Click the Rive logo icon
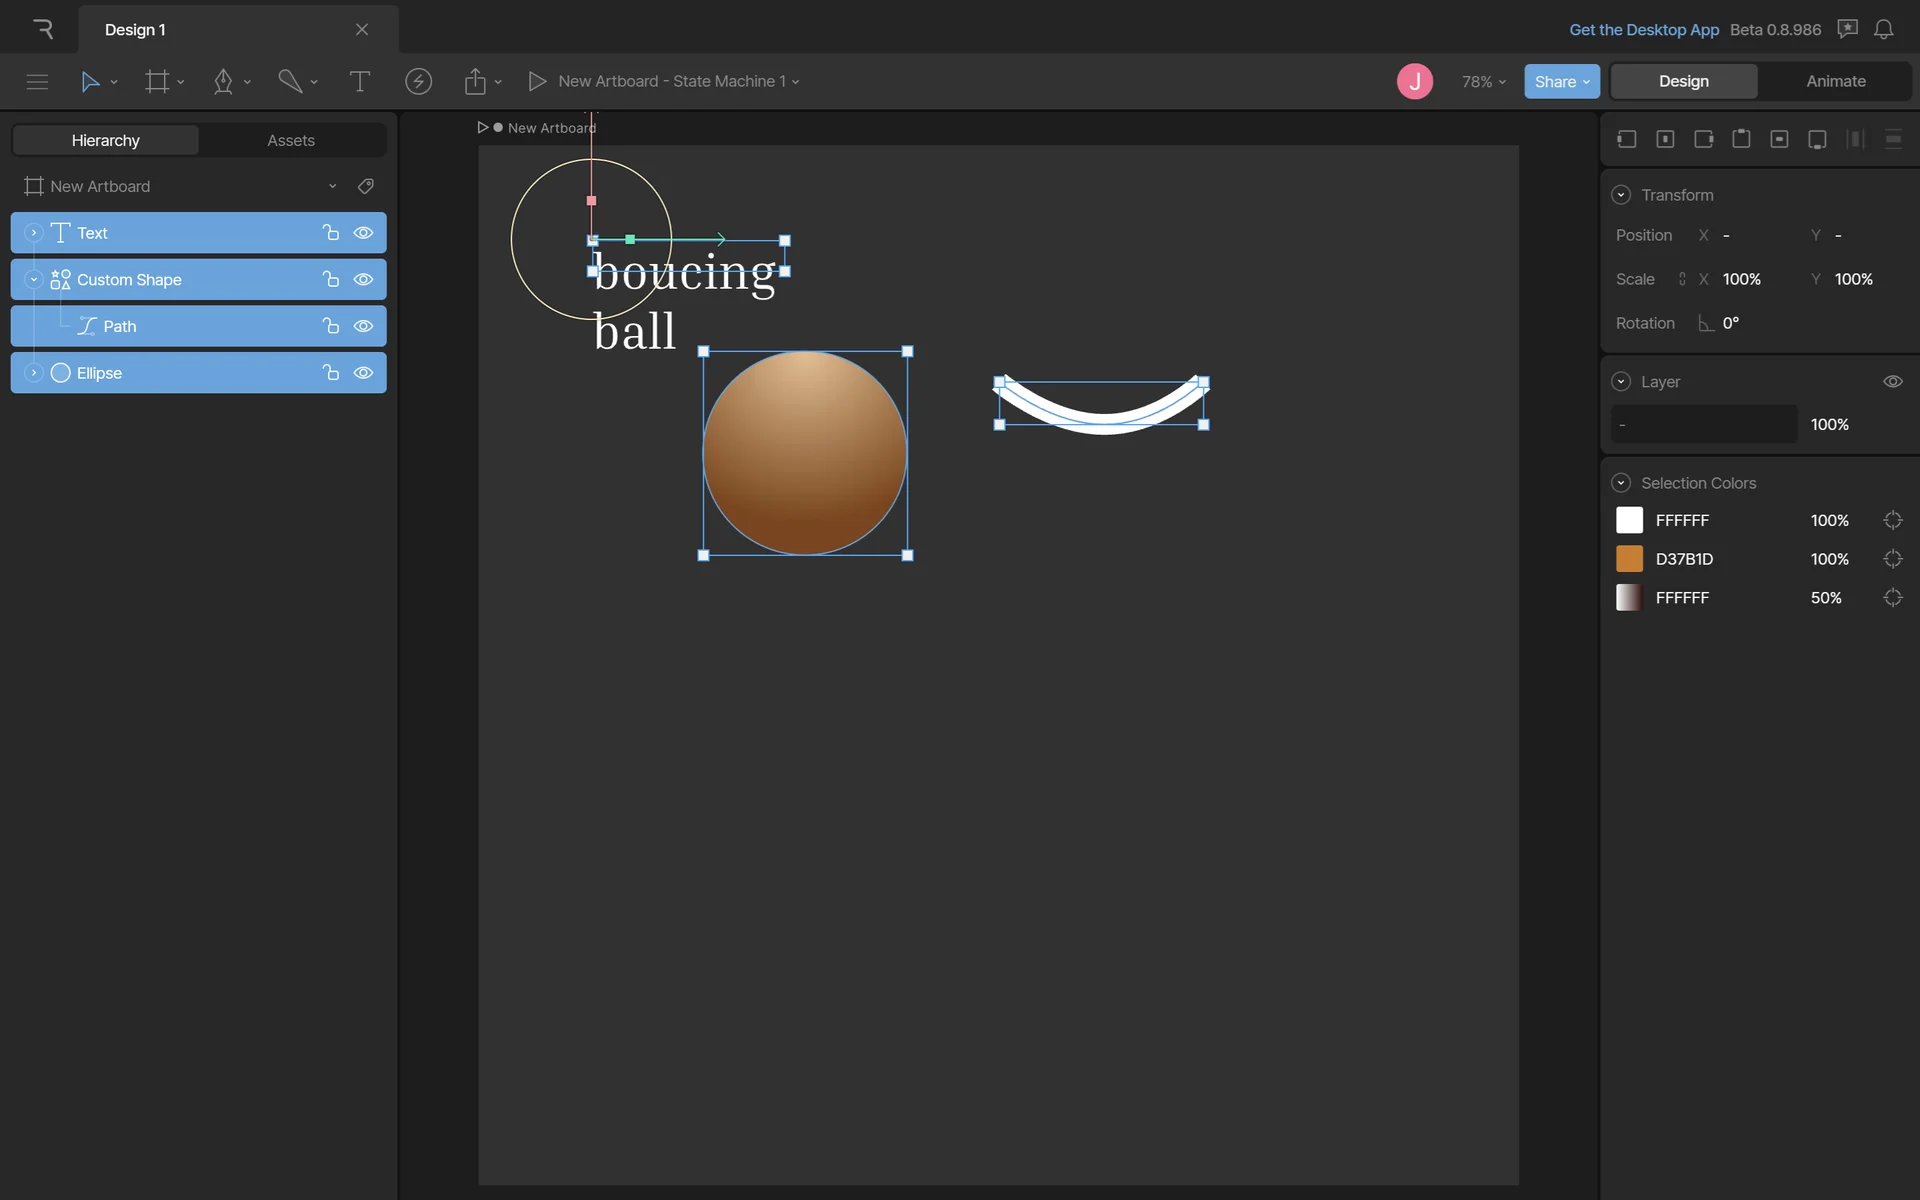1920x1200 pixels. click(x=42, y=29)
